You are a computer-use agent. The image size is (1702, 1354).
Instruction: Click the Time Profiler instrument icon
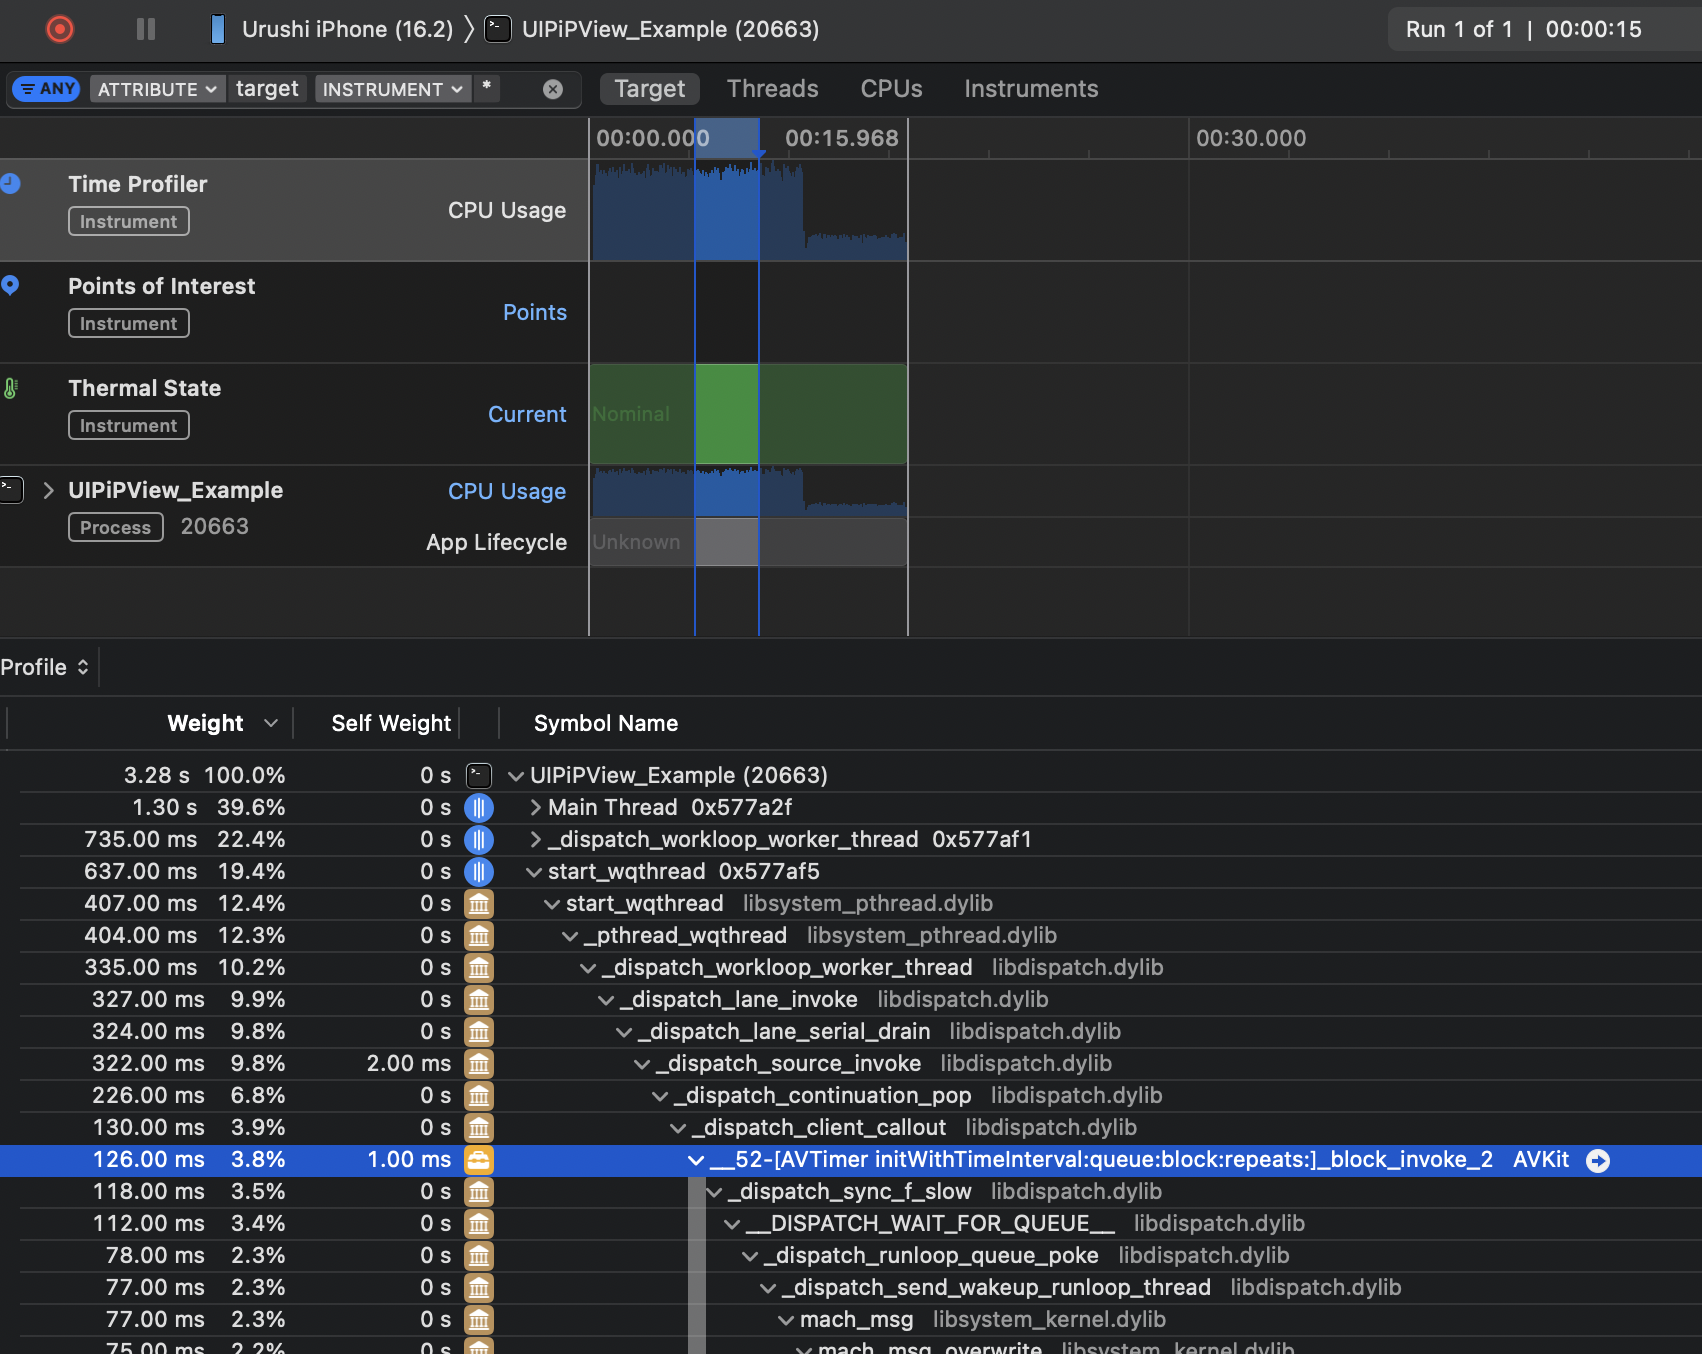coord(10,183)
